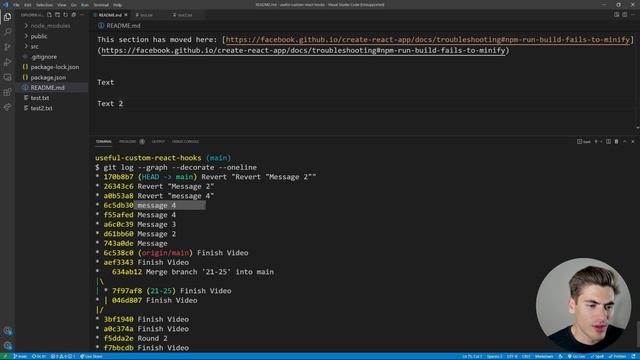Click Live Share in status bar
The width and height of the screenshot is (640, 360).
91,356
